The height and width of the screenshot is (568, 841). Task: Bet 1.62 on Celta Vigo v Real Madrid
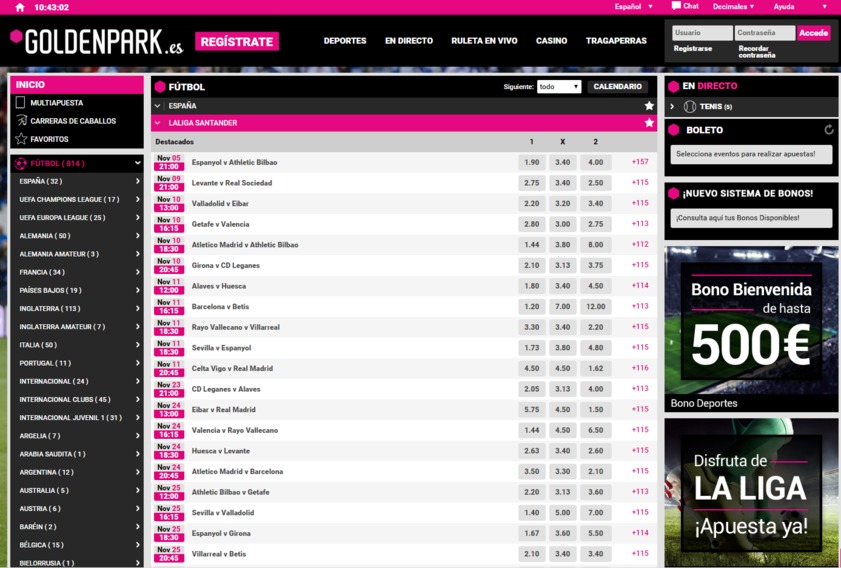click(595, 368)
